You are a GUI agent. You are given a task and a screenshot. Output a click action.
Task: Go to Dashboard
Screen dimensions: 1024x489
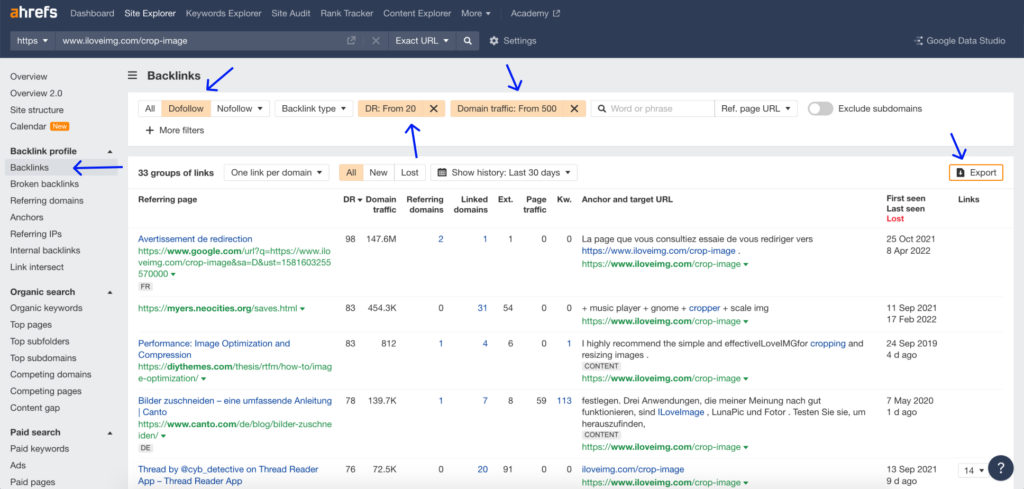(92, 13)
